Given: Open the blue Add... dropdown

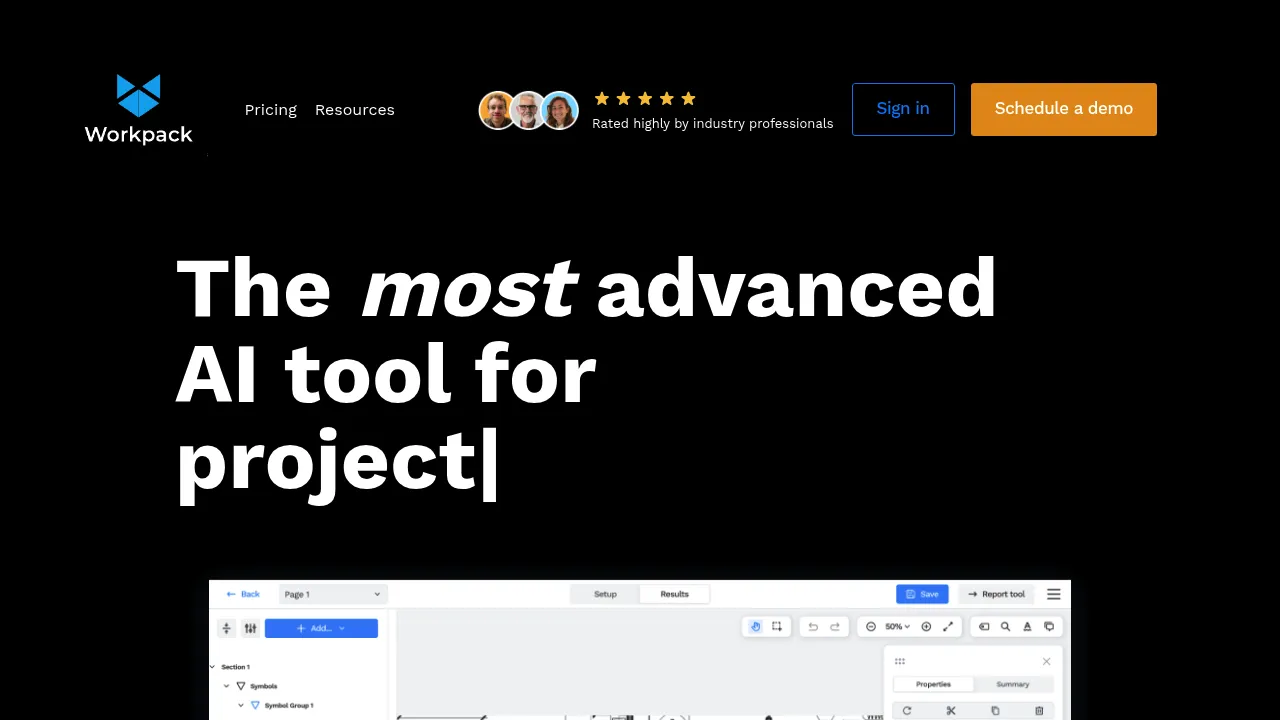Looking at the screenshot, I should [321, 628].
